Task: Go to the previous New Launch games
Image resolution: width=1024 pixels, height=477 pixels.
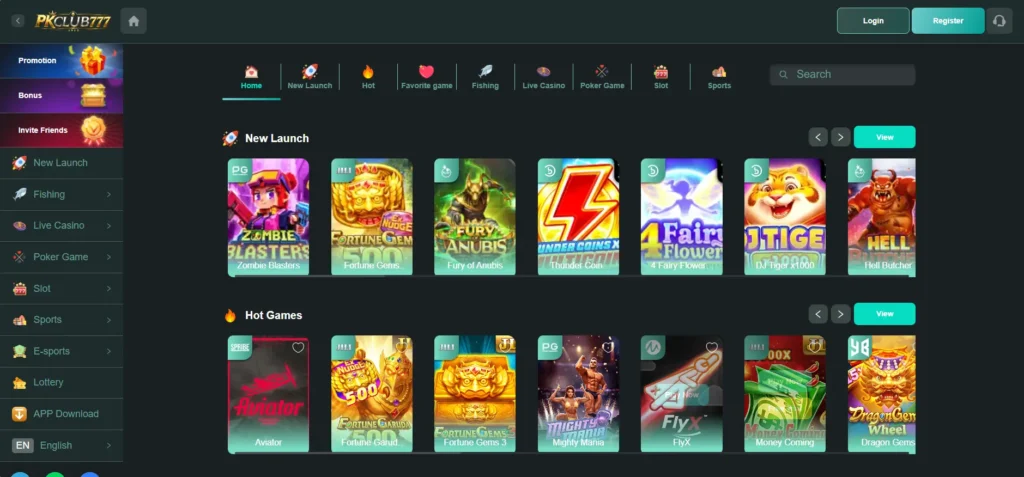Action: click(818, 137)
